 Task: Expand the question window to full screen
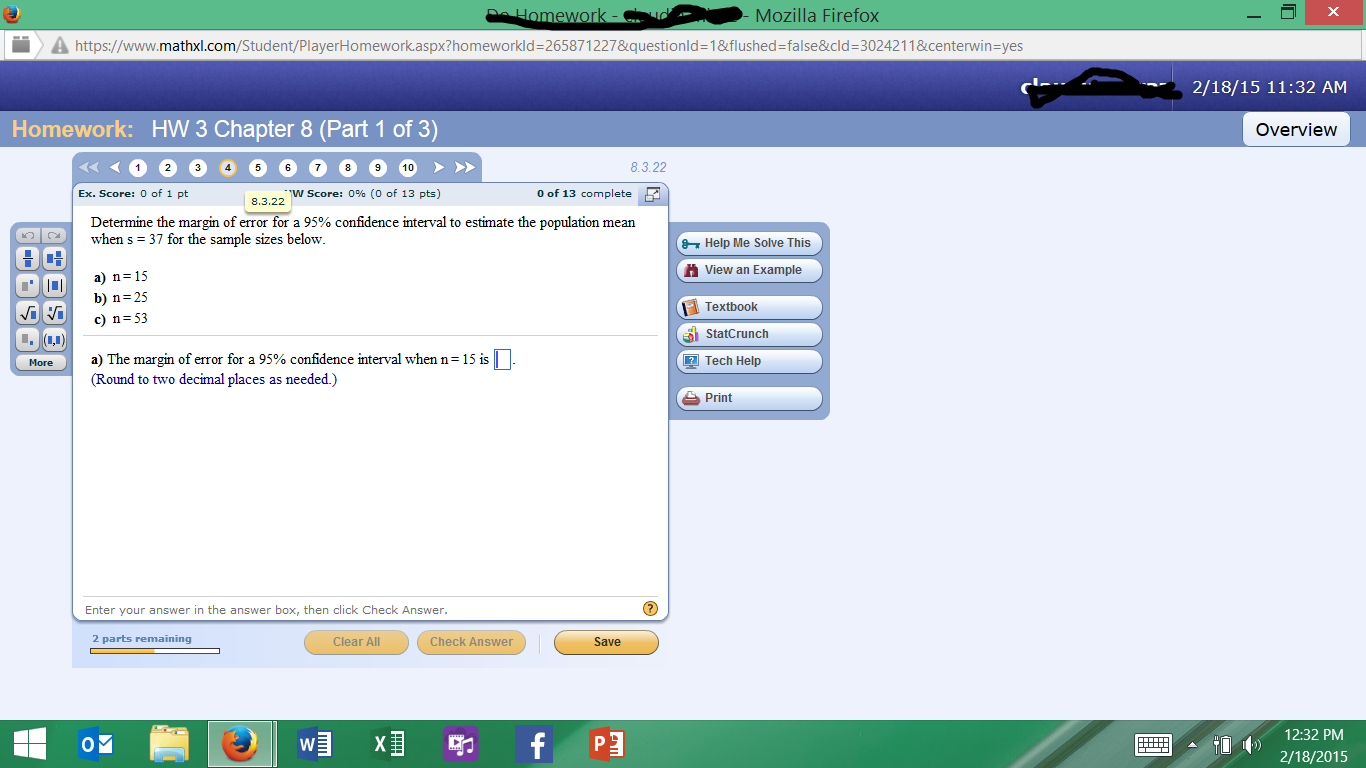[x=652, y=194]
